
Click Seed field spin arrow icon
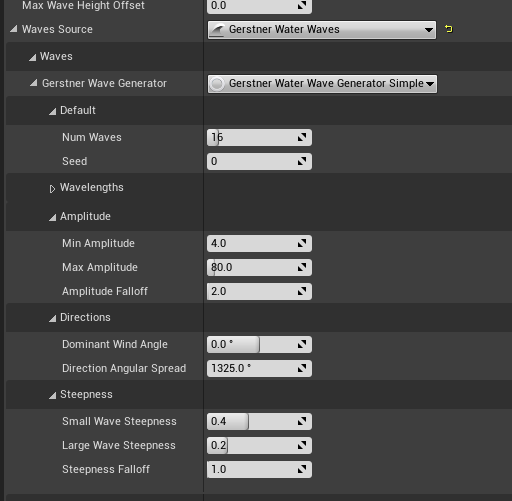tap(302, 161)
